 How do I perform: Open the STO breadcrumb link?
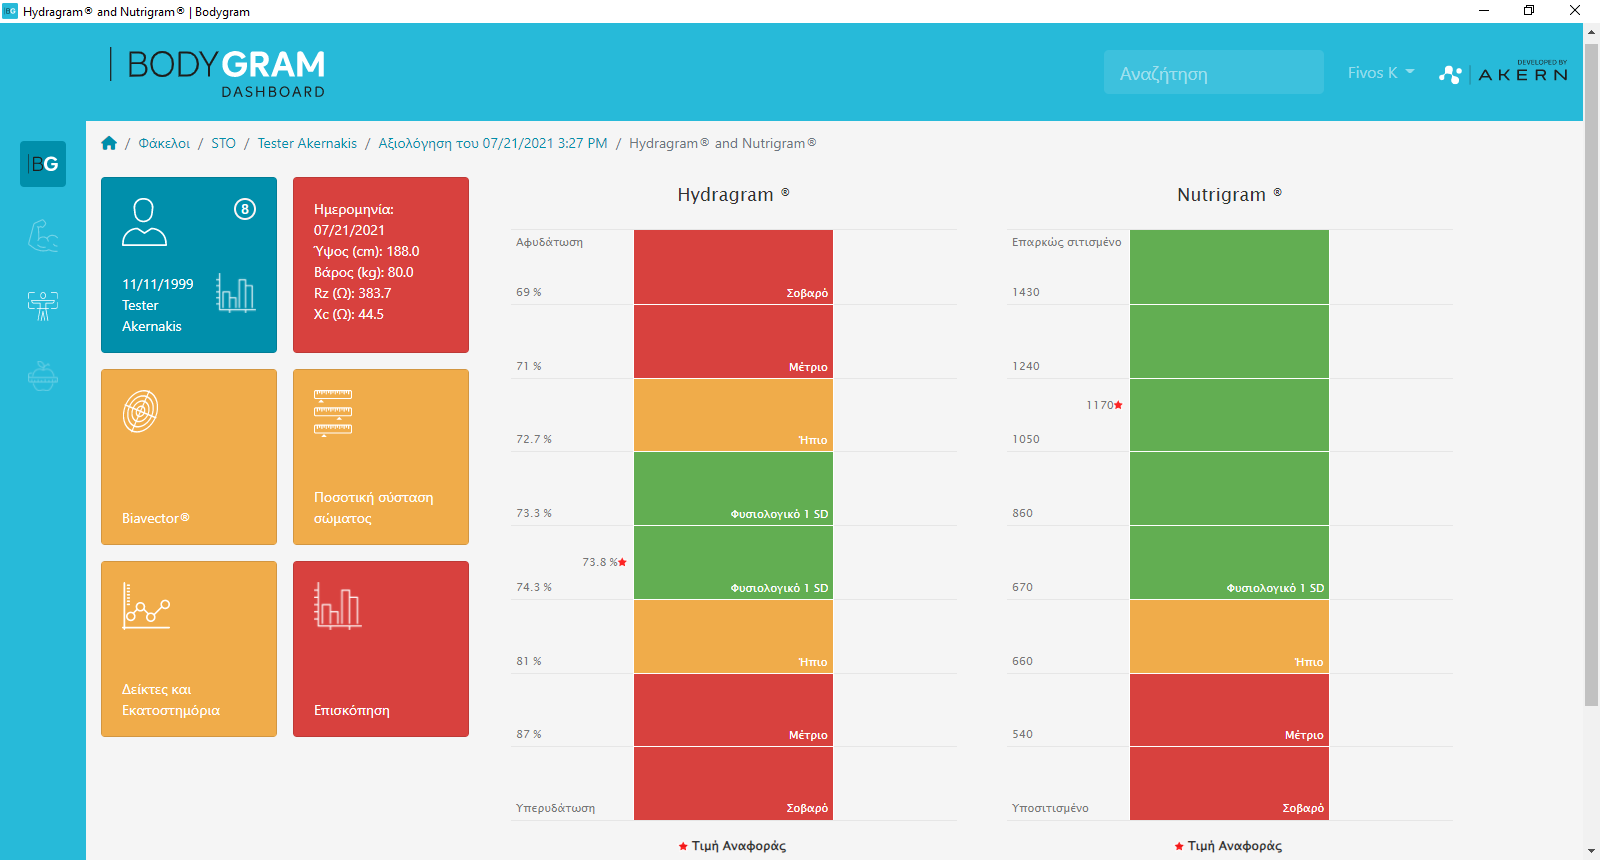coord(223,143)
